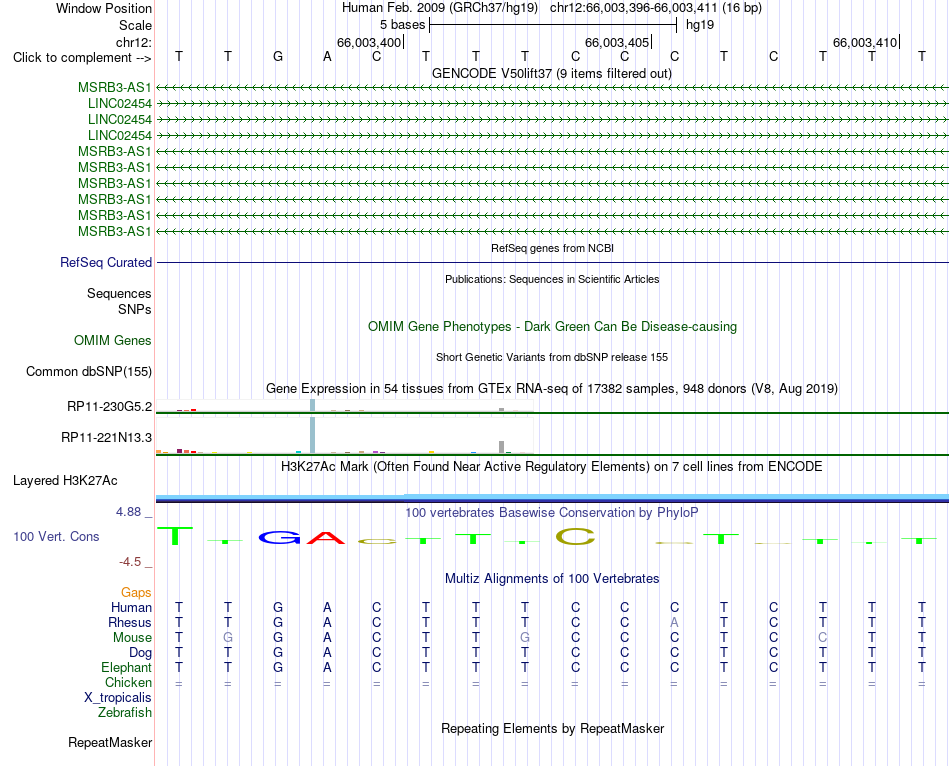This screenshot has height=766, width=950.
Task: Click the 4.88 upper conservation scale value
Action: tap(128, 511)
